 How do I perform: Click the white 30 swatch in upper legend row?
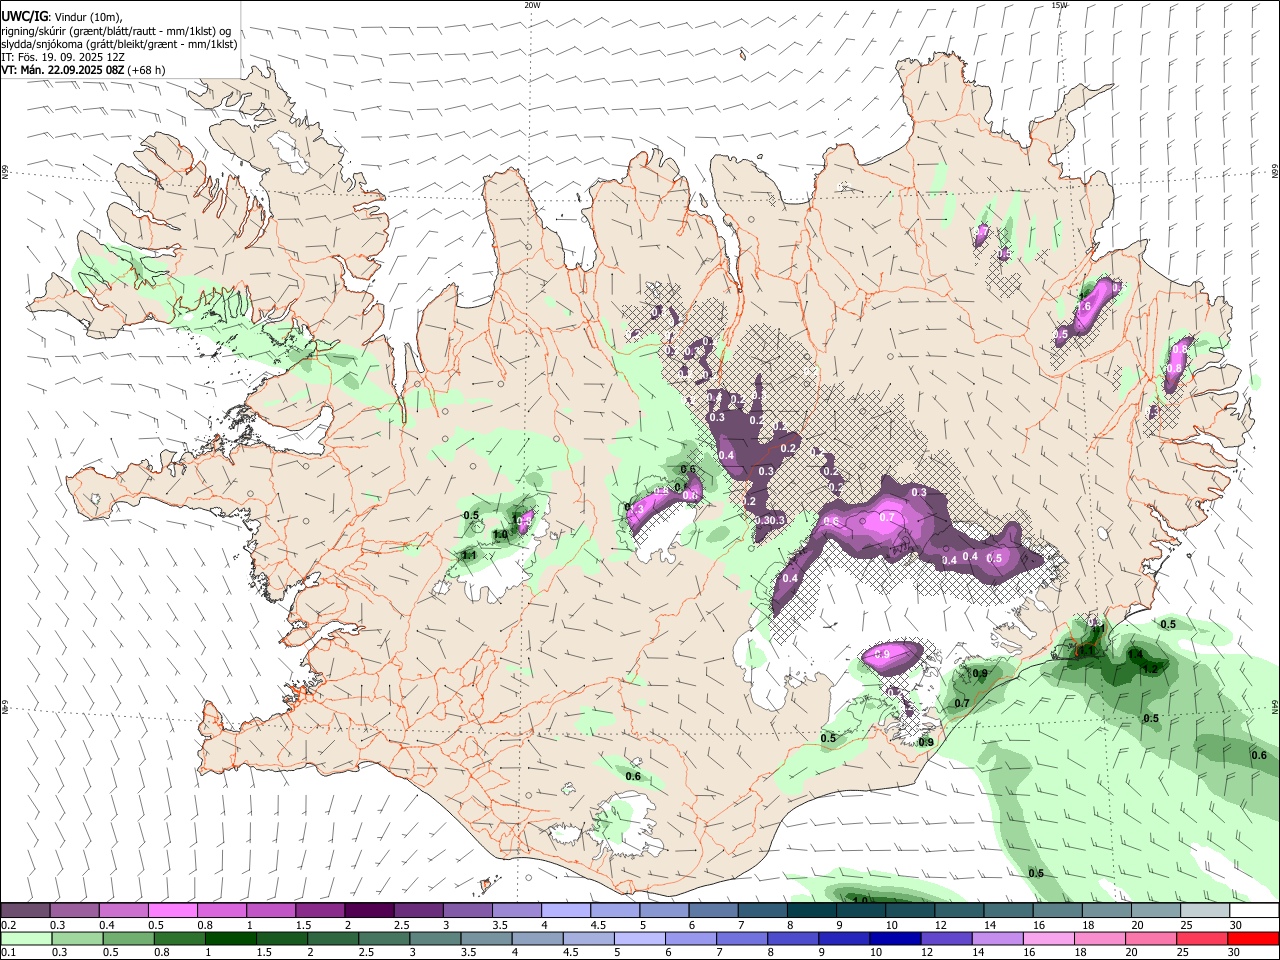[x=1254, y=911]
